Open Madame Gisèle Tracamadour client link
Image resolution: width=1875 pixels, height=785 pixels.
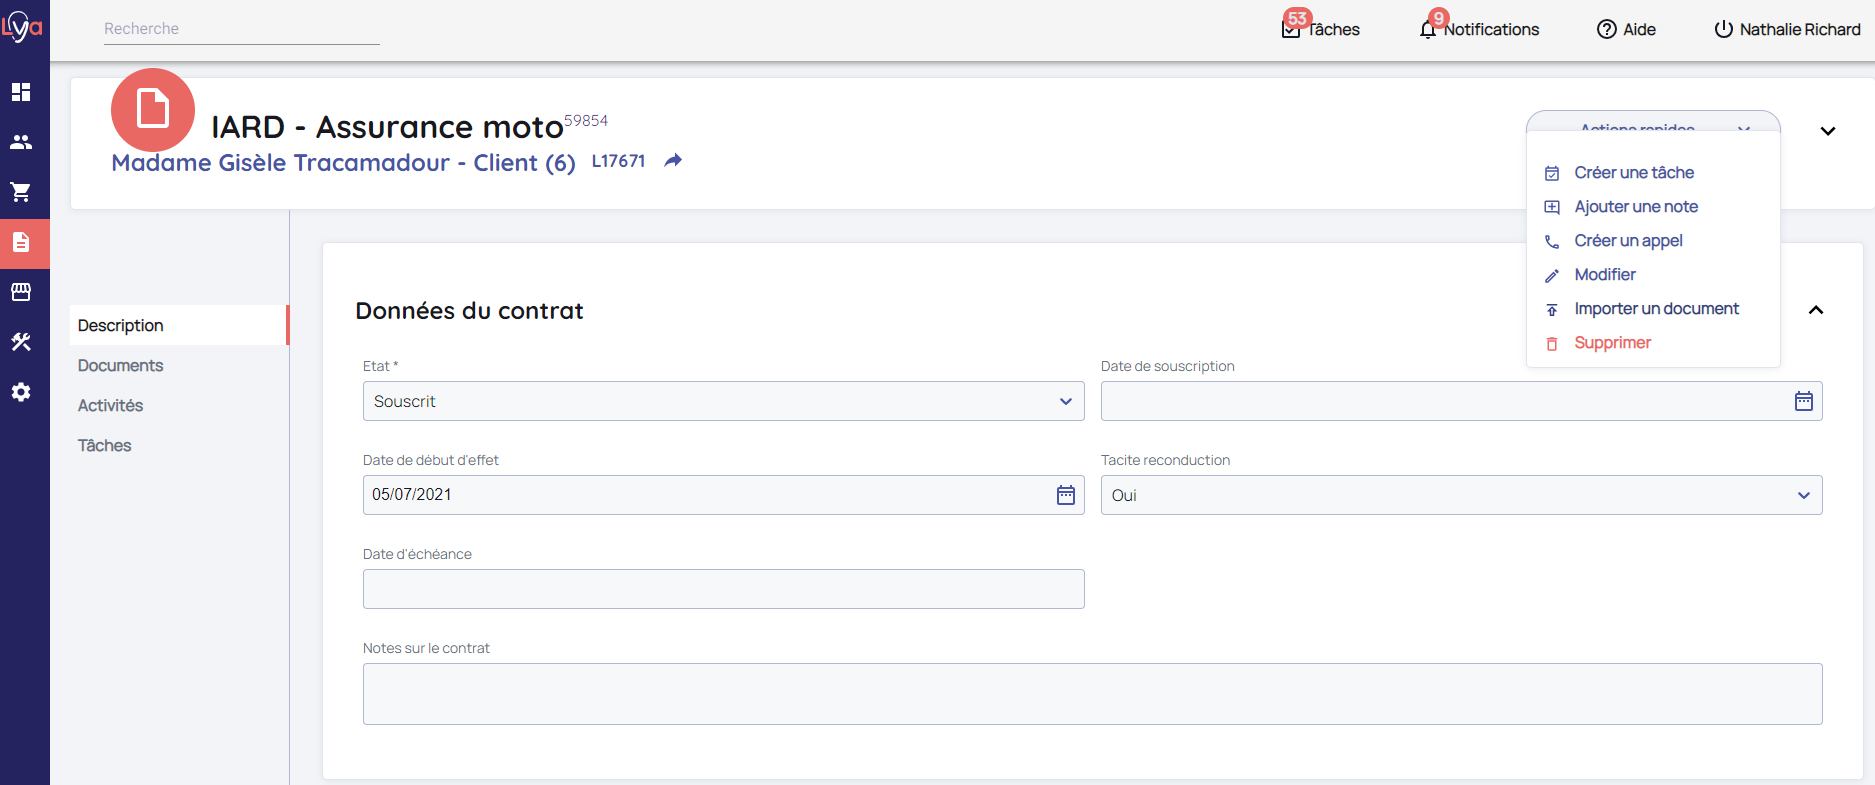point(343,163)
